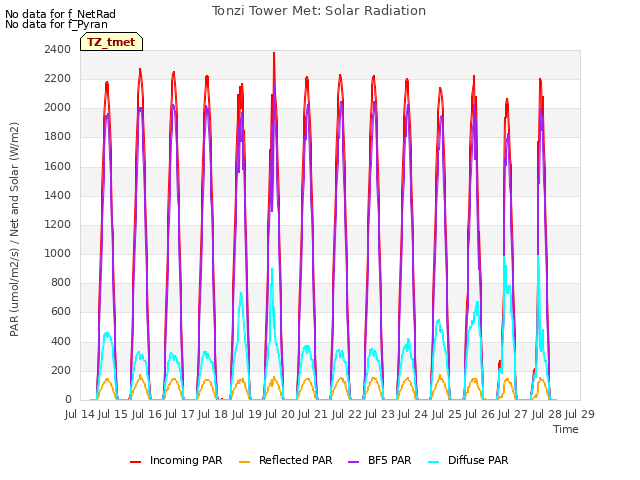Click the y-axis title PAR / Net and Solar
640x480 pixels.
[x=14, y=229]
